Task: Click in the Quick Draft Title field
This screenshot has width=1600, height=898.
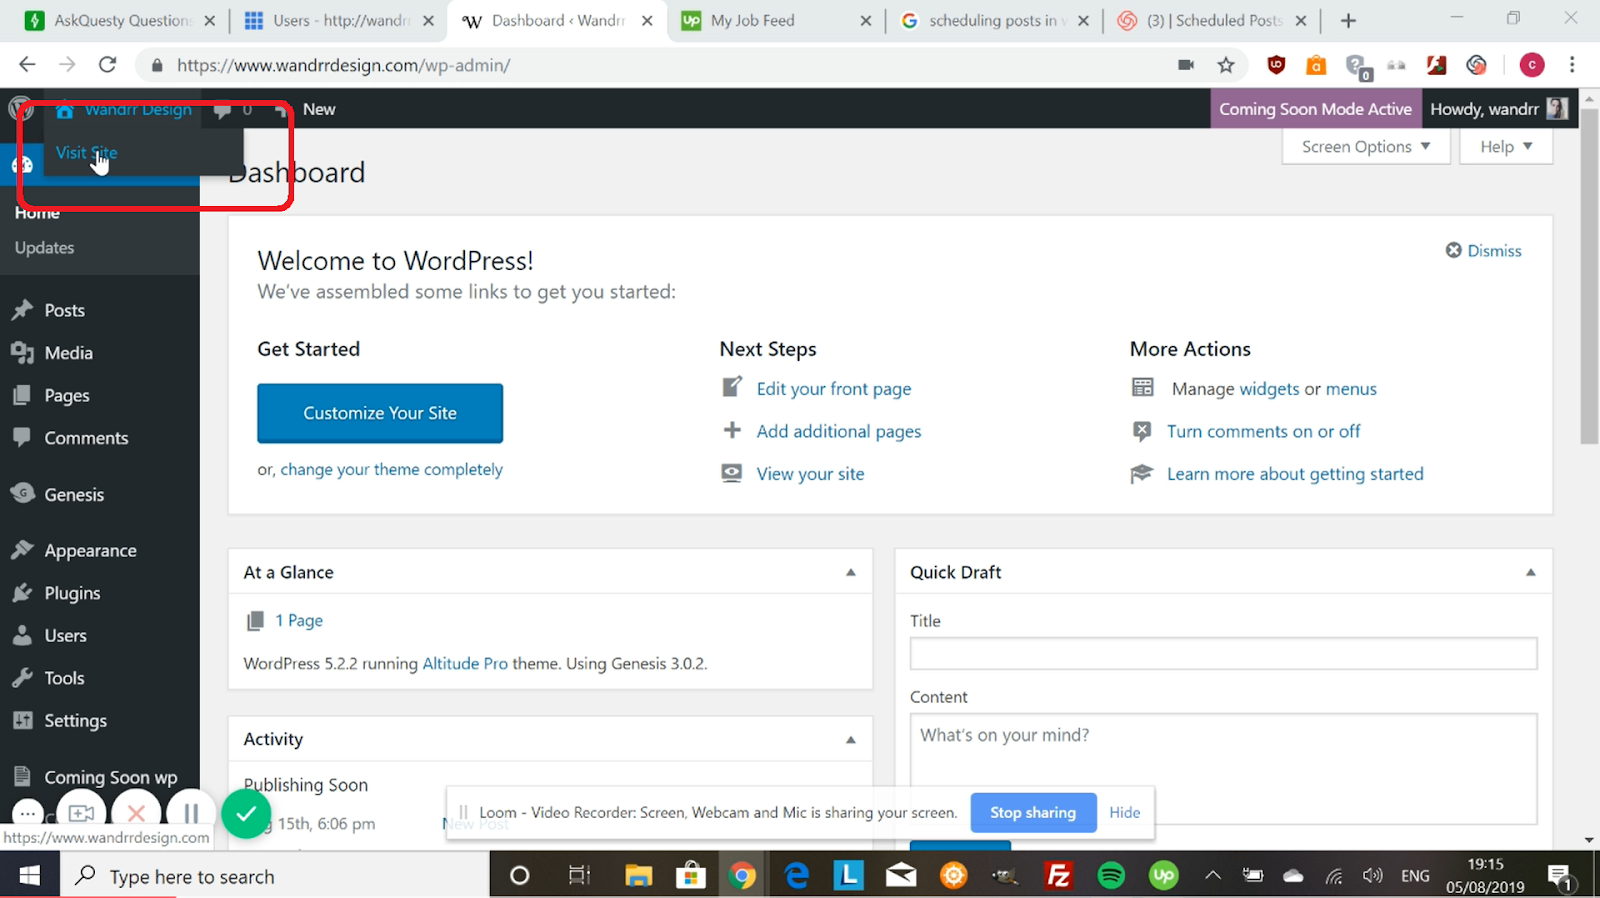Action: pos(1223,654)
